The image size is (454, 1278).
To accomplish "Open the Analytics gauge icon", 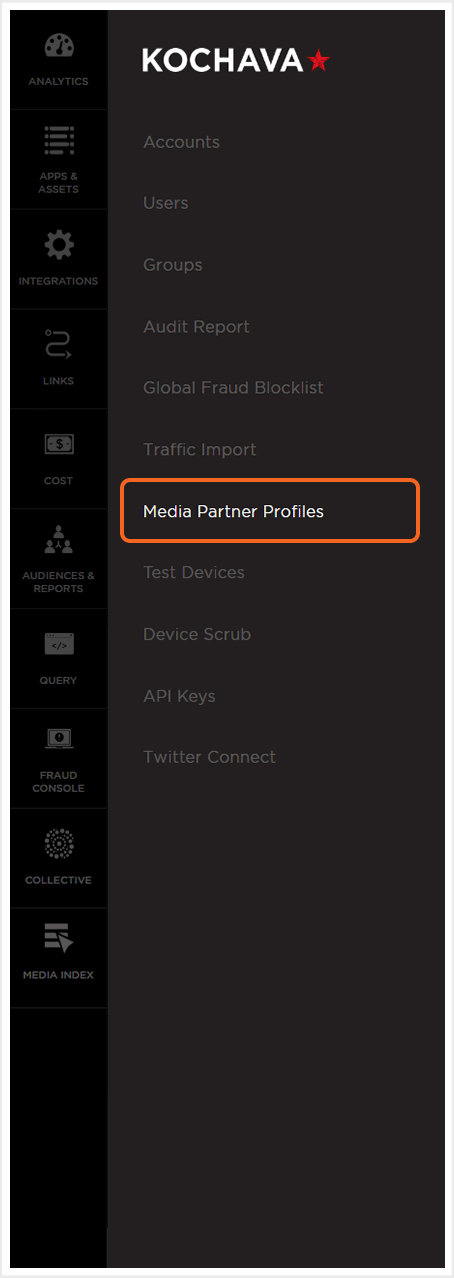I will (58, 47).
